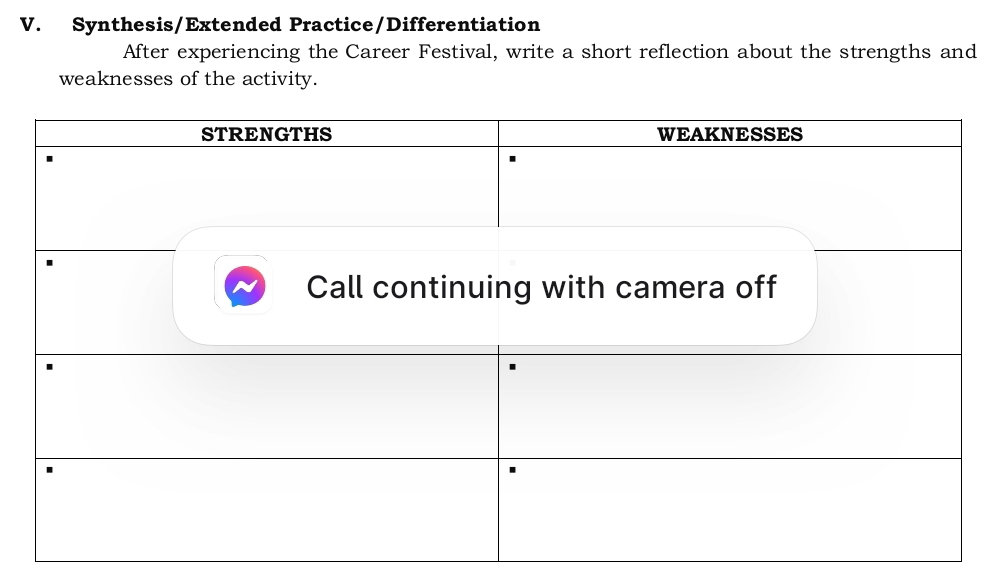
Task: Click the third row cell under STRENGTHS
Action: [x=266, y=406]
